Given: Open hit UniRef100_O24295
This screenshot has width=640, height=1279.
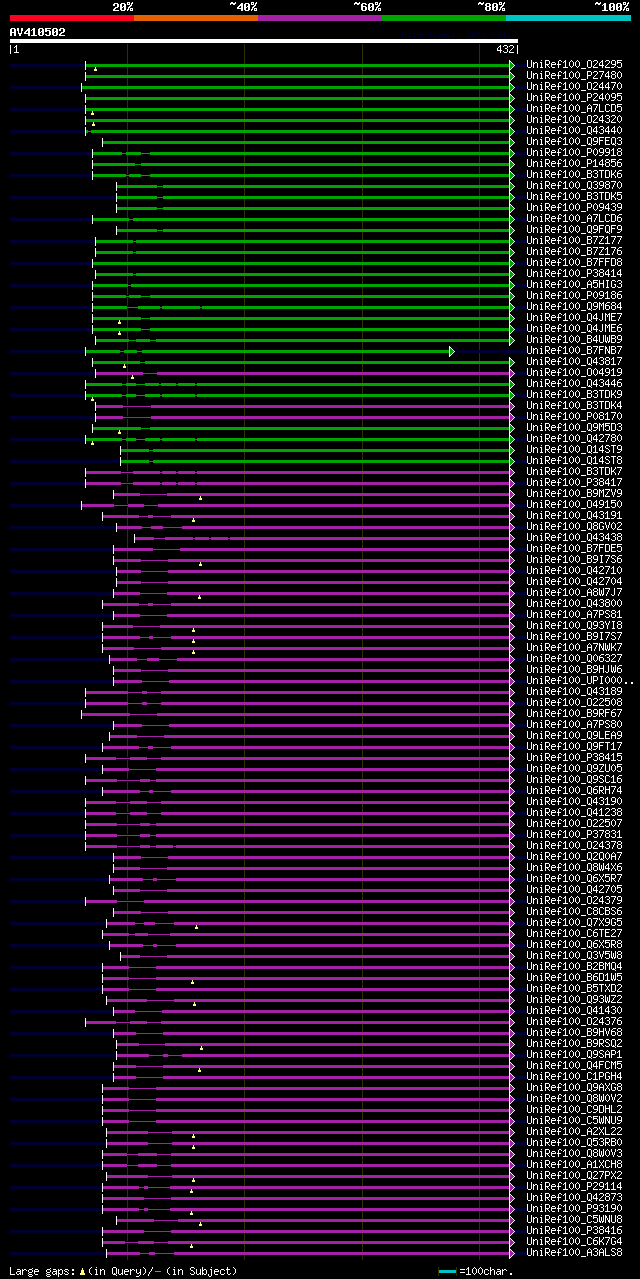Looking at the screenshot, I should coord(573,64).
